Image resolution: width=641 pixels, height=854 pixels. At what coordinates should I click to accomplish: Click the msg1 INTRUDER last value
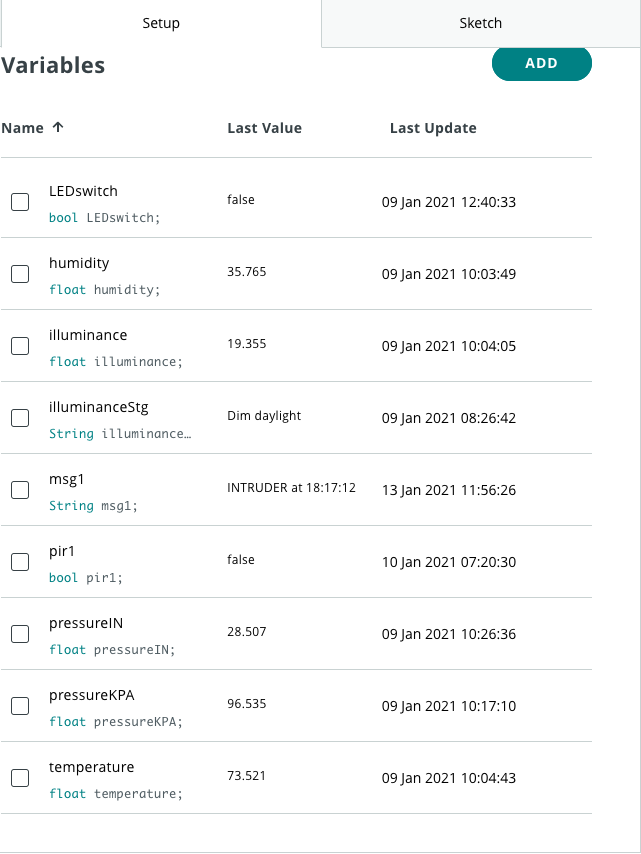pyautogui.click(x=291, y=488)
